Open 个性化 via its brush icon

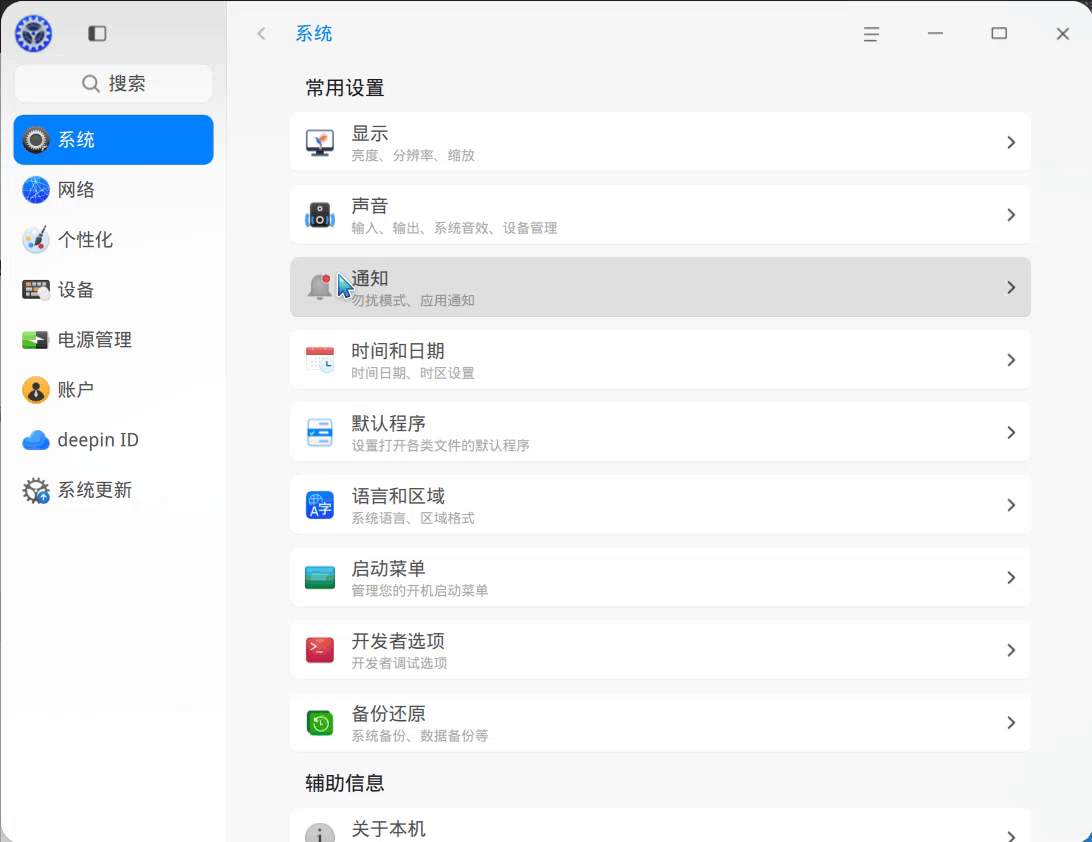click(35, 240)
